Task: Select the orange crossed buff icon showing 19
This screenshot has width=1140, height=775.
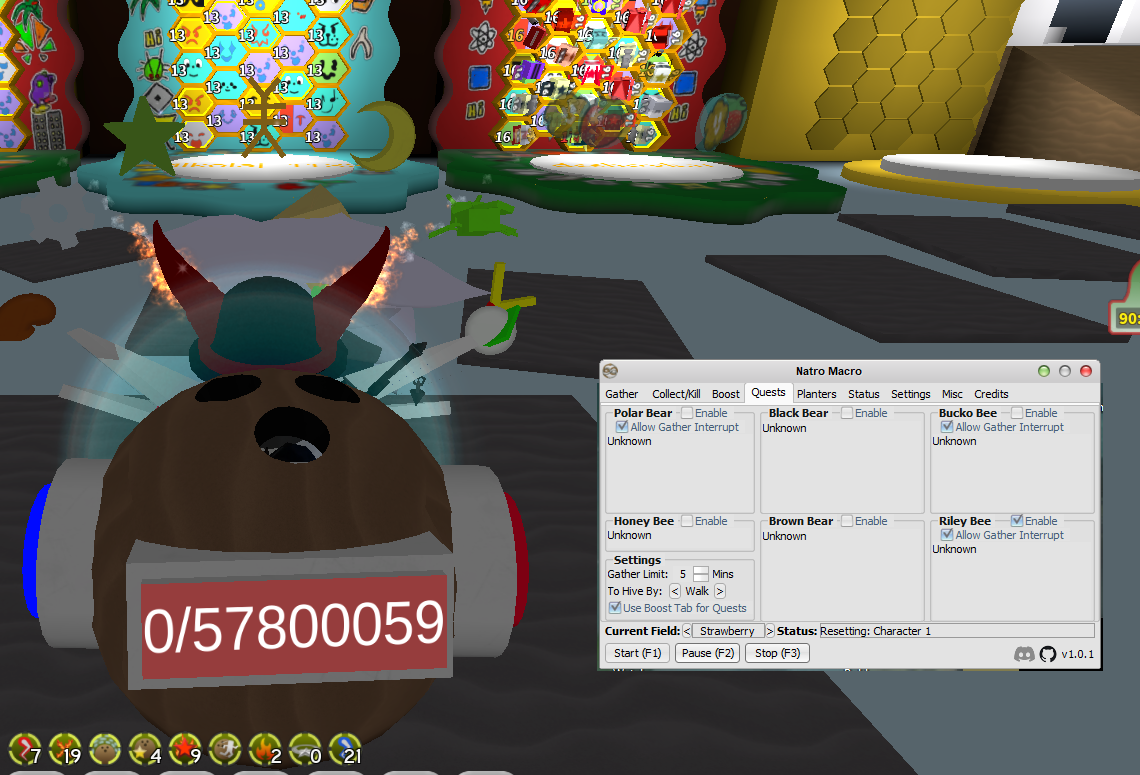Action: [65, 749]
